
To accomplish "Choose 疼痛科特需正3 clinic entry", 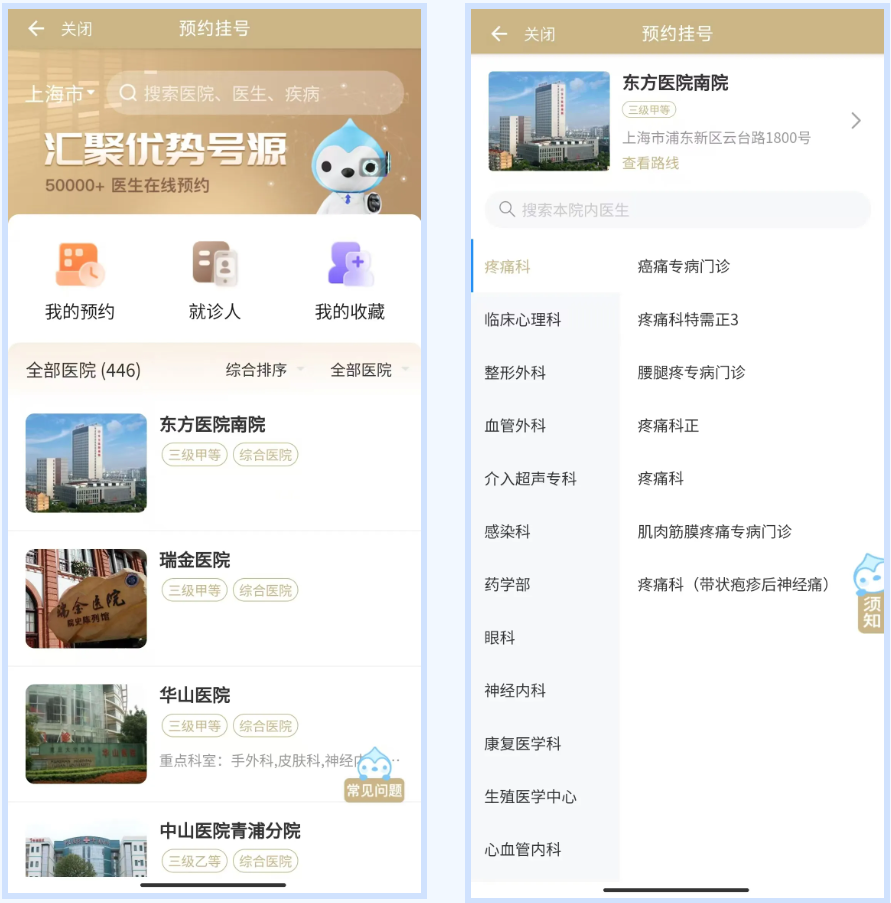I will coord(688,320).
